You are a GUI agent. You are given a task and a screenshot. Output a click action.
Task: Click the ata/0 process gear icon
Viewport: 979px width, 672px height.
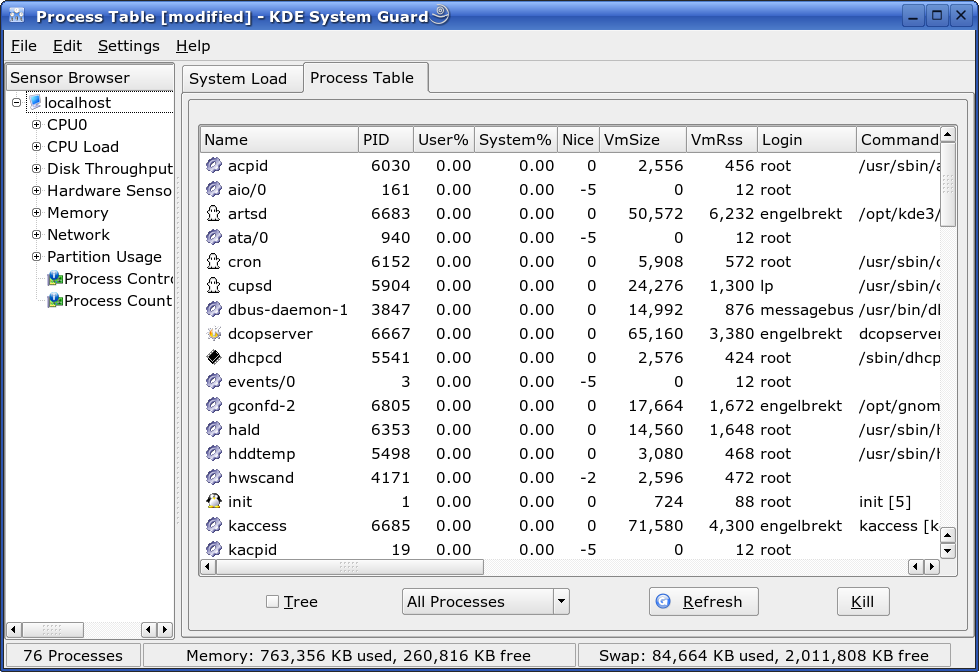[x=214, y=237]
